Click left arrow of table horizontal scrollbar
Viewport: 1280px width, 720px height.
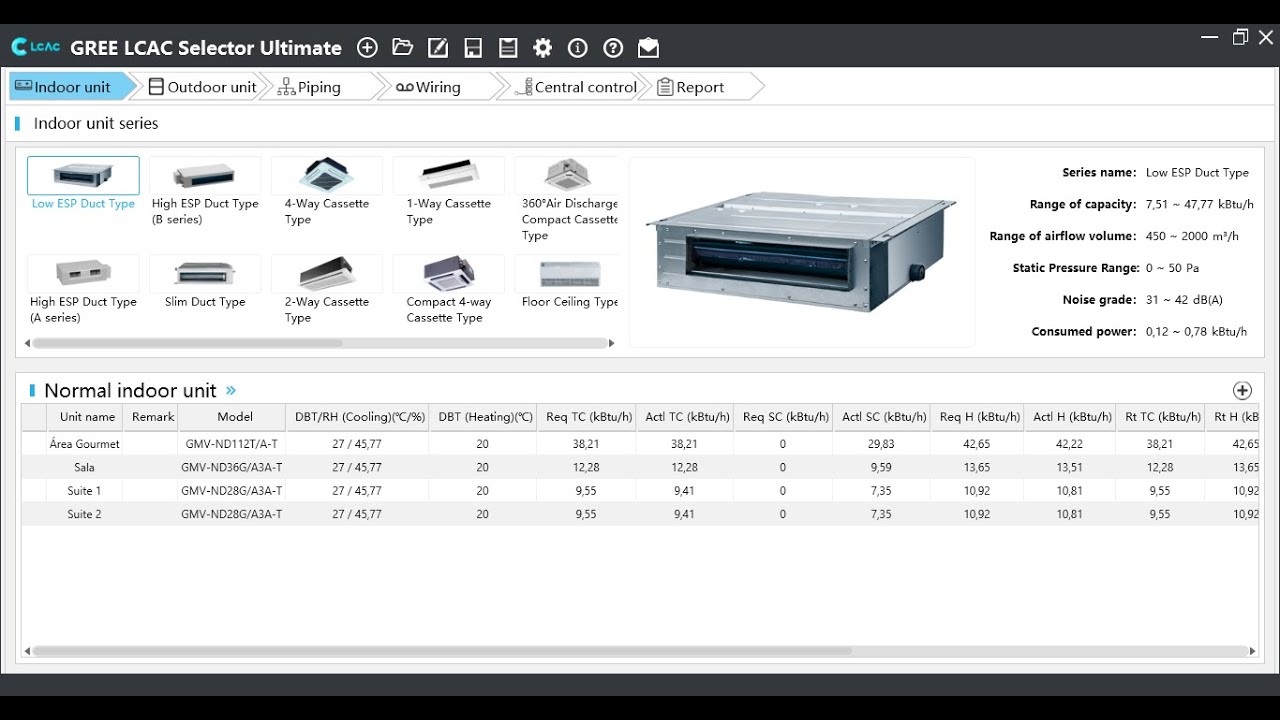pos(27,651)
